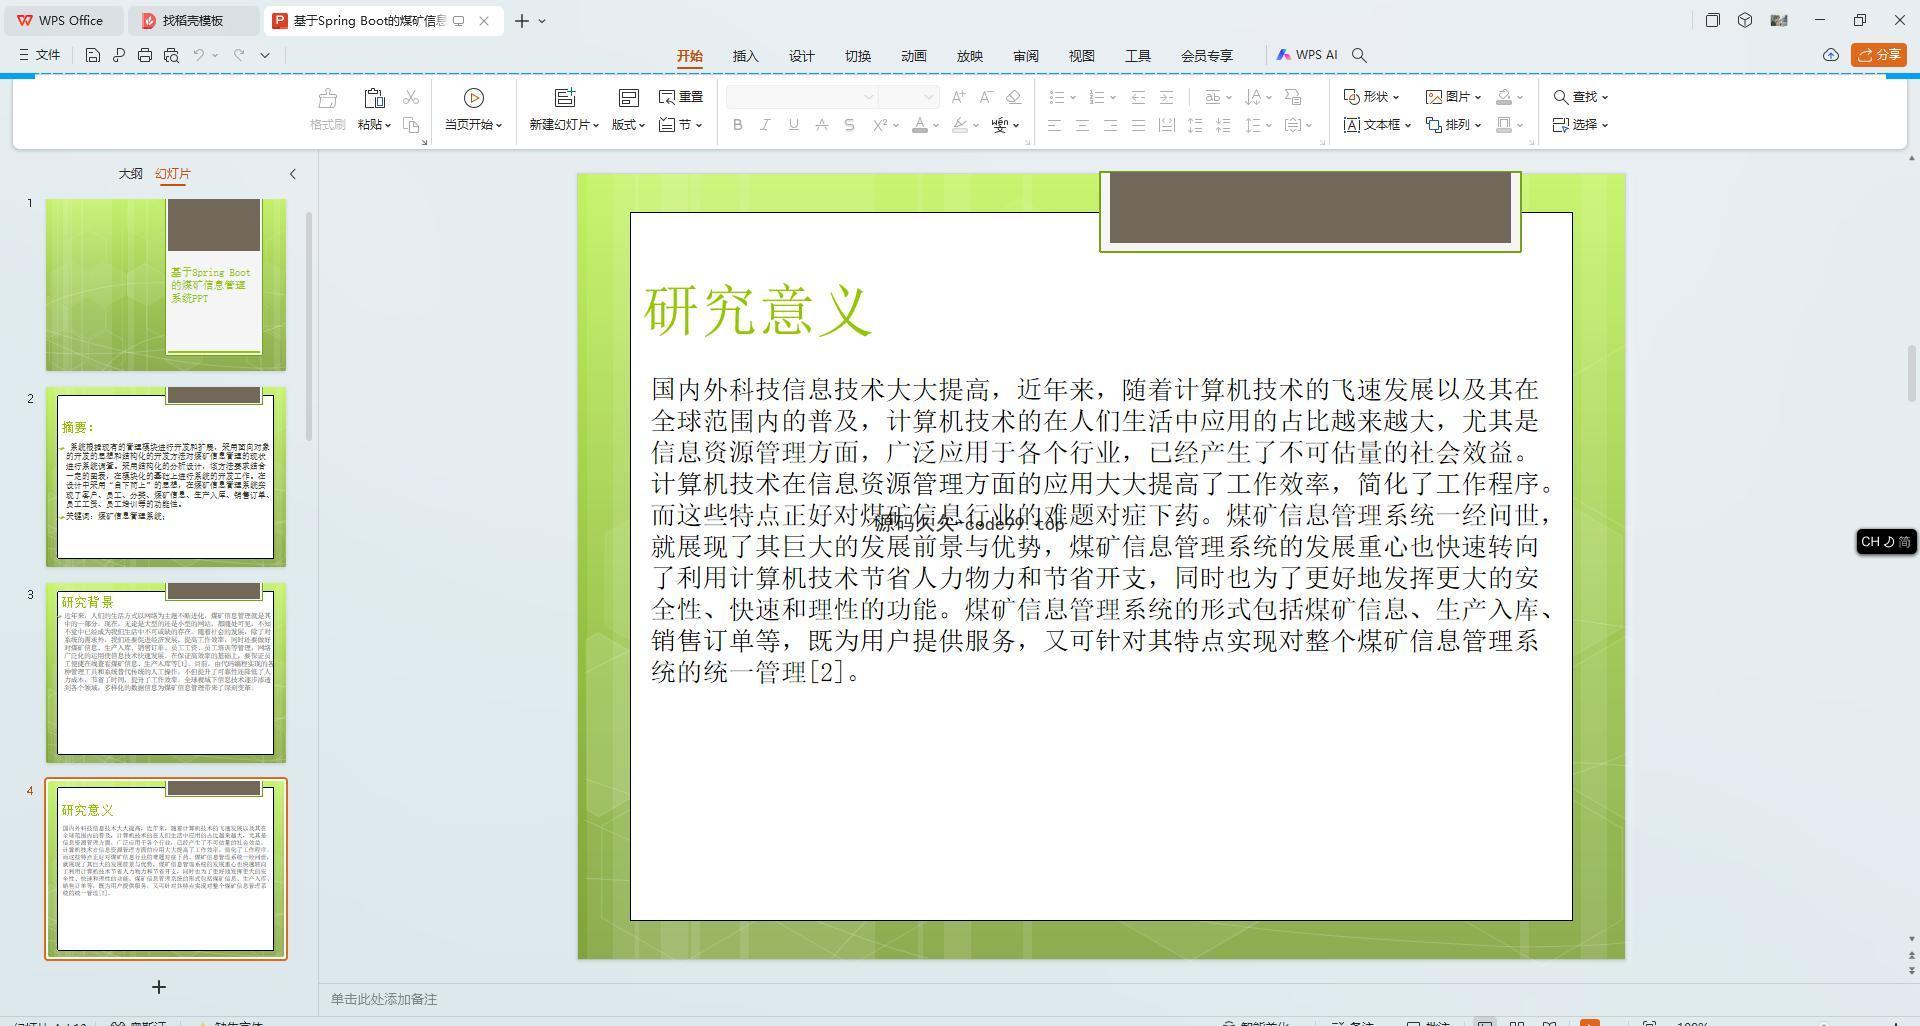Click the Distribute columns icon
The image size is (1920, 1026).
[x=1166, y=125]
